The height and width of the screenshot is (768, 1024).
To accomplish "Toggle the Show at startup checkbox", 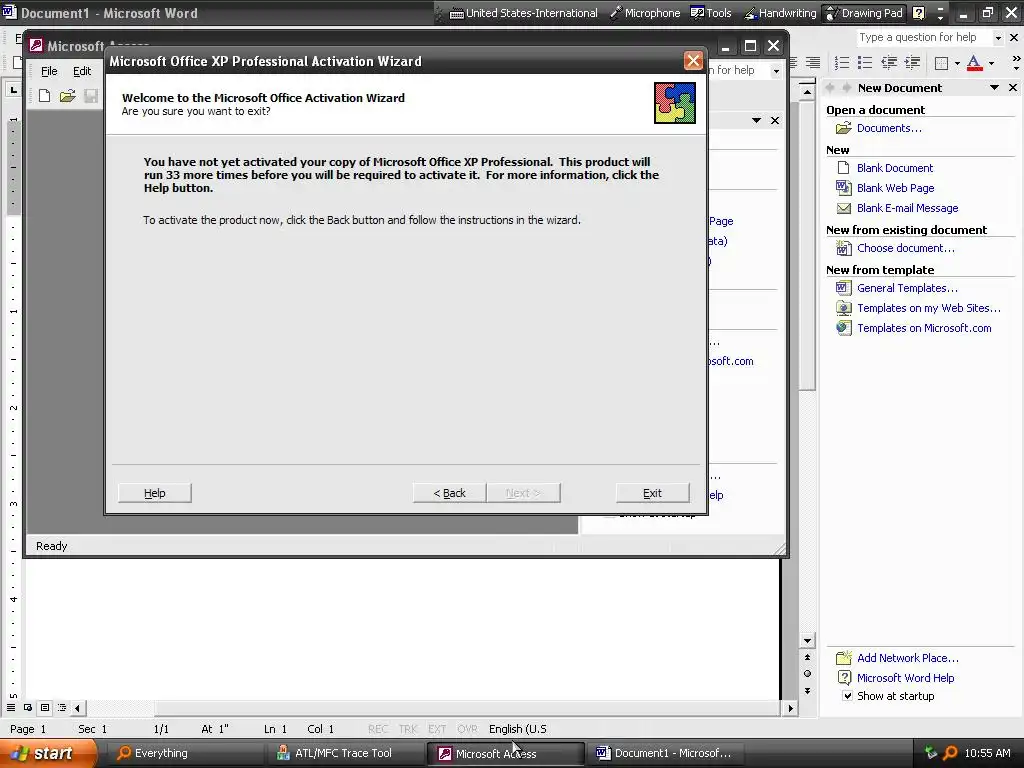I will (847, 696).
